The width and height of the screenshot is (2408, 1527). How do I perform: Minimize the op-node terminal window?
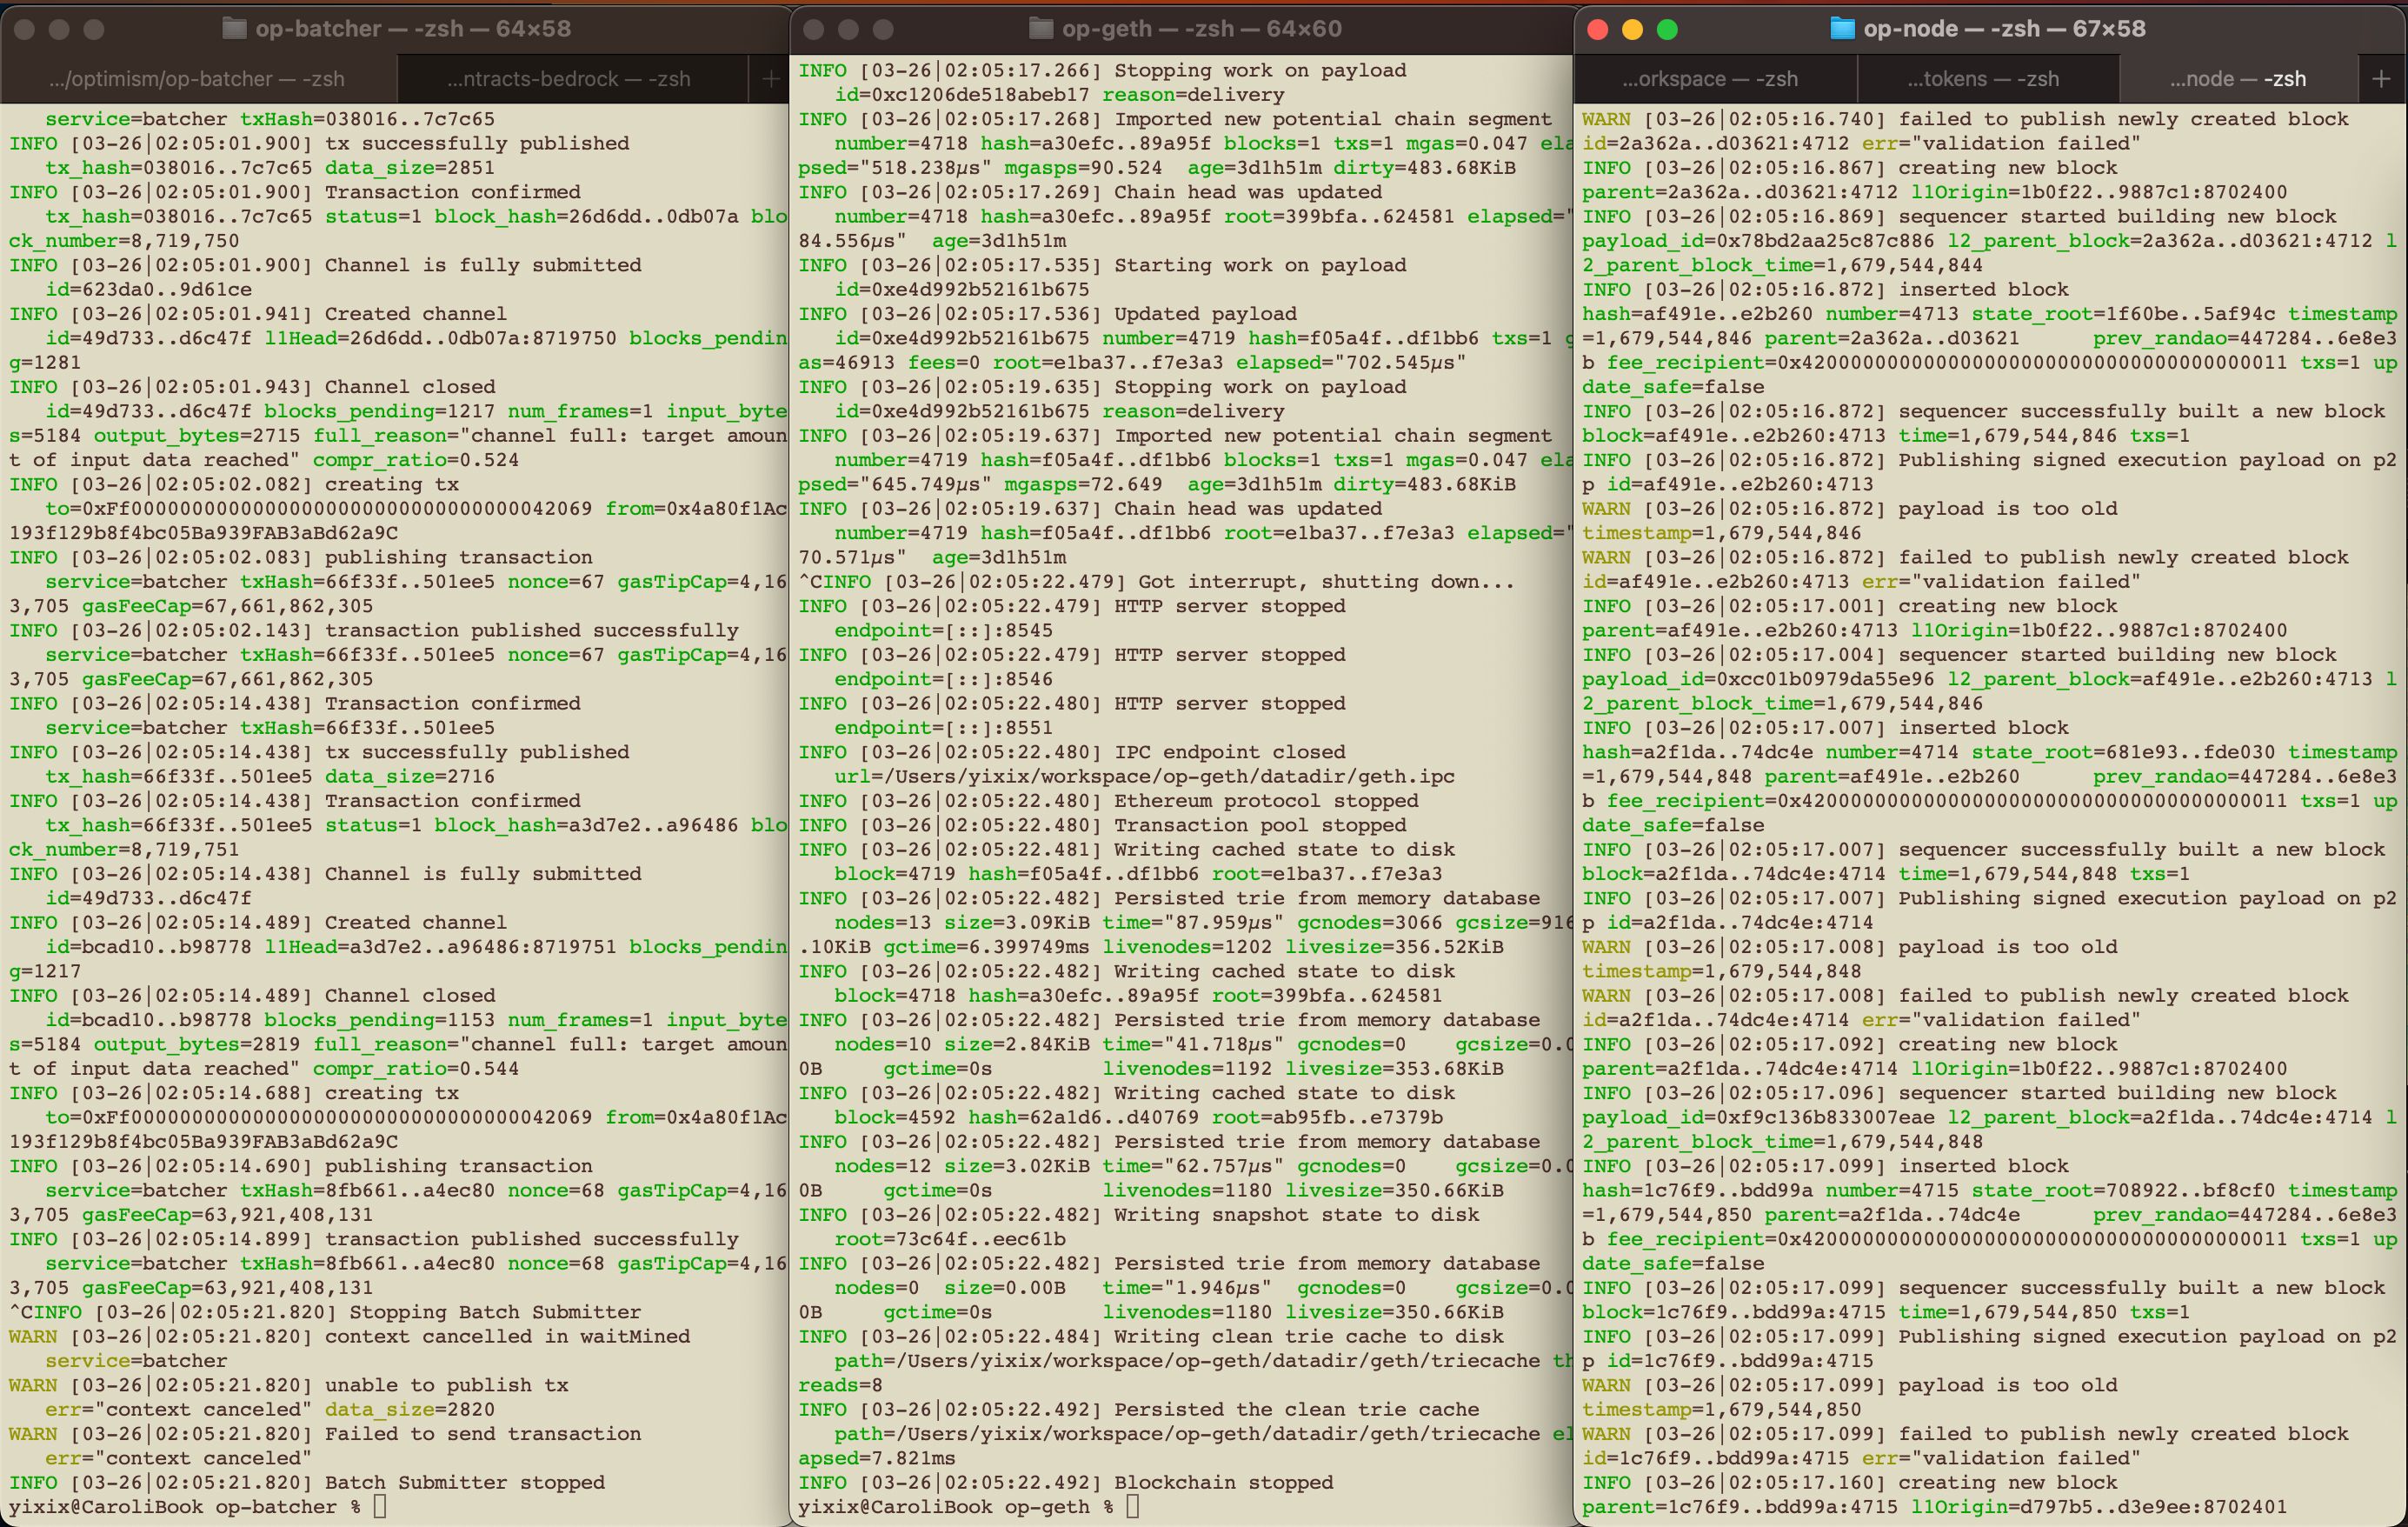coord(1632,29)
